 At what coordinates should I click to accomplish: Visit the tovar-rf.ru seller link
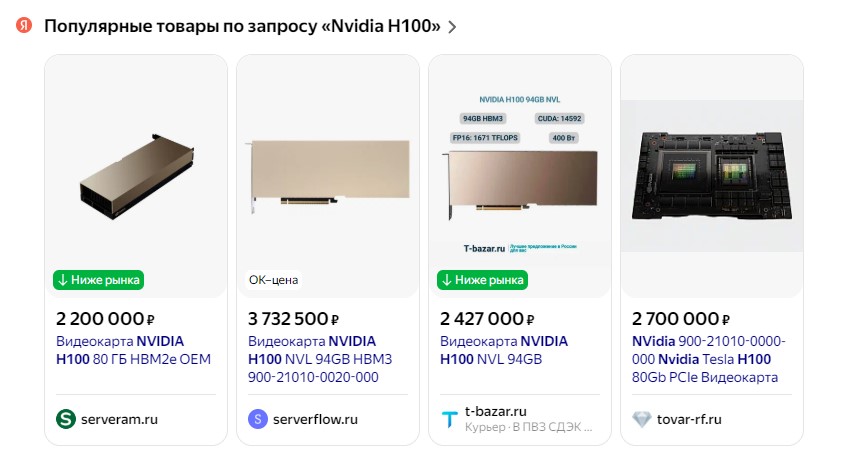pos(691,419)
